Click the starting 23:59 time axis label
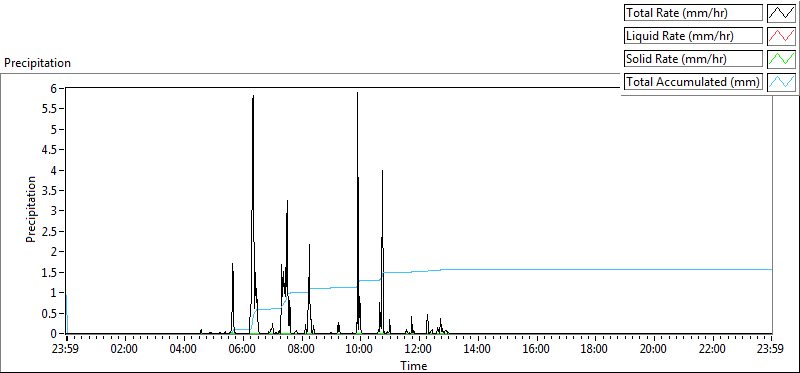 [x=66, y=350]
